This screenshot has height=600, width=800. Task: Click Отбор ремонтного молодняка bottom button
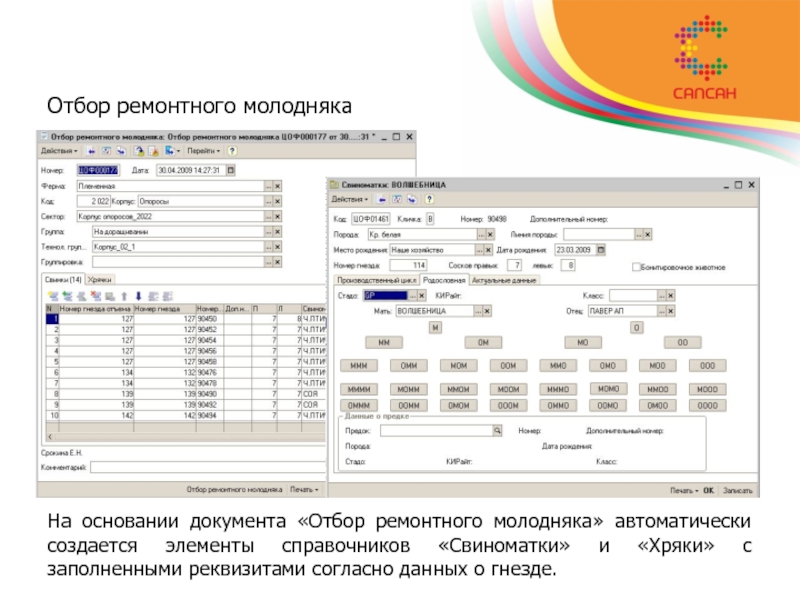point(234,490)
